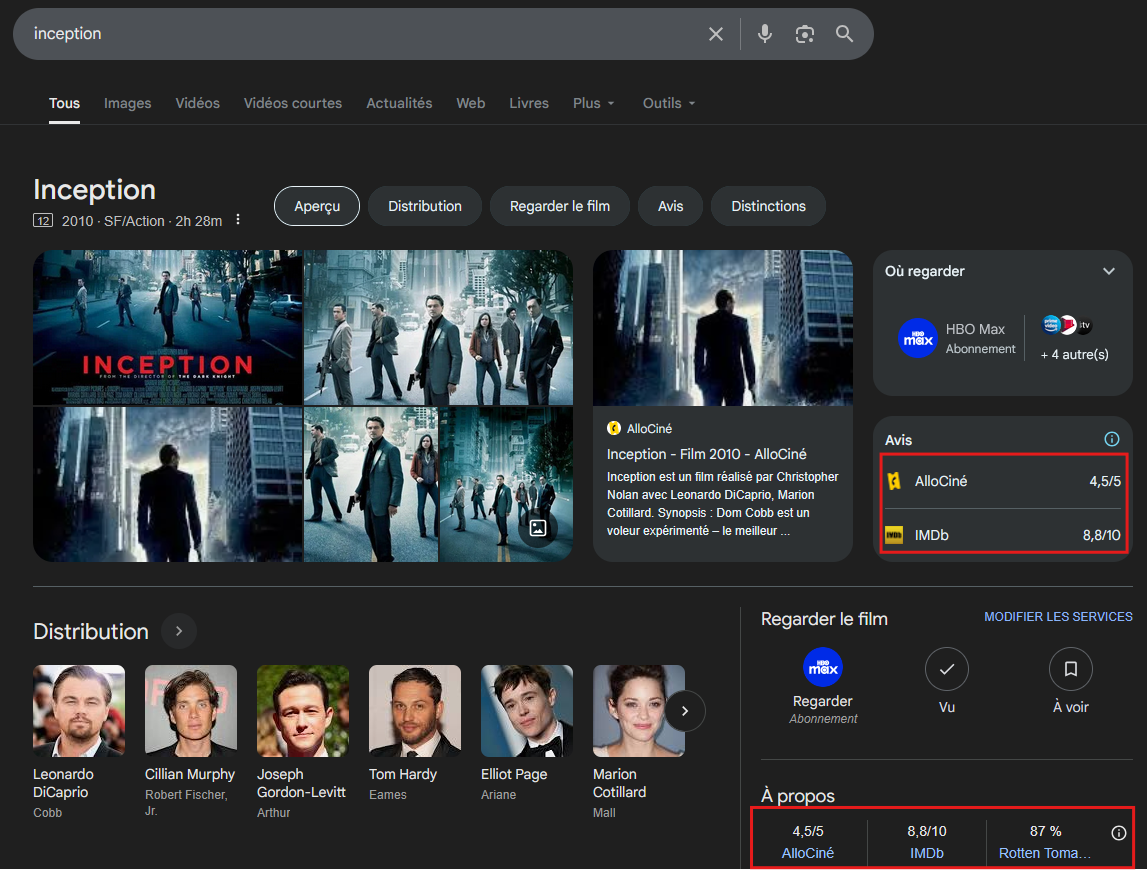Click the AlloCiné logo icon in Avis
Image resolution: width=1147 pixels, height=870 pixels.
coord(894,481)
